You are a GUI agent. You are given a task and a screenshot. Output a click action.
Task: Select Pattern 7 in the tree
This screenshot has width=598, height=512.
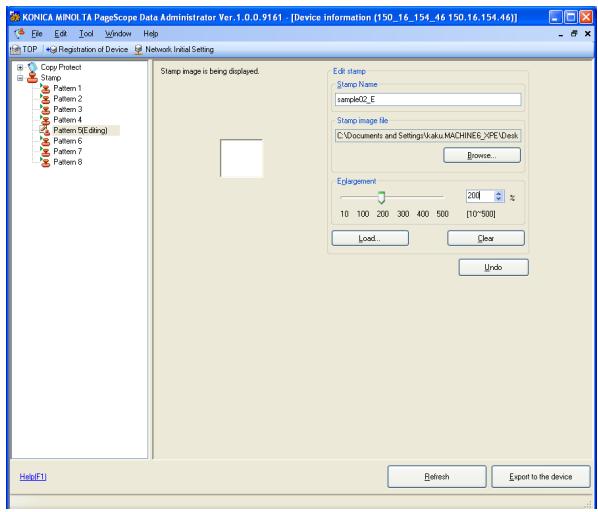coord(68,152)
